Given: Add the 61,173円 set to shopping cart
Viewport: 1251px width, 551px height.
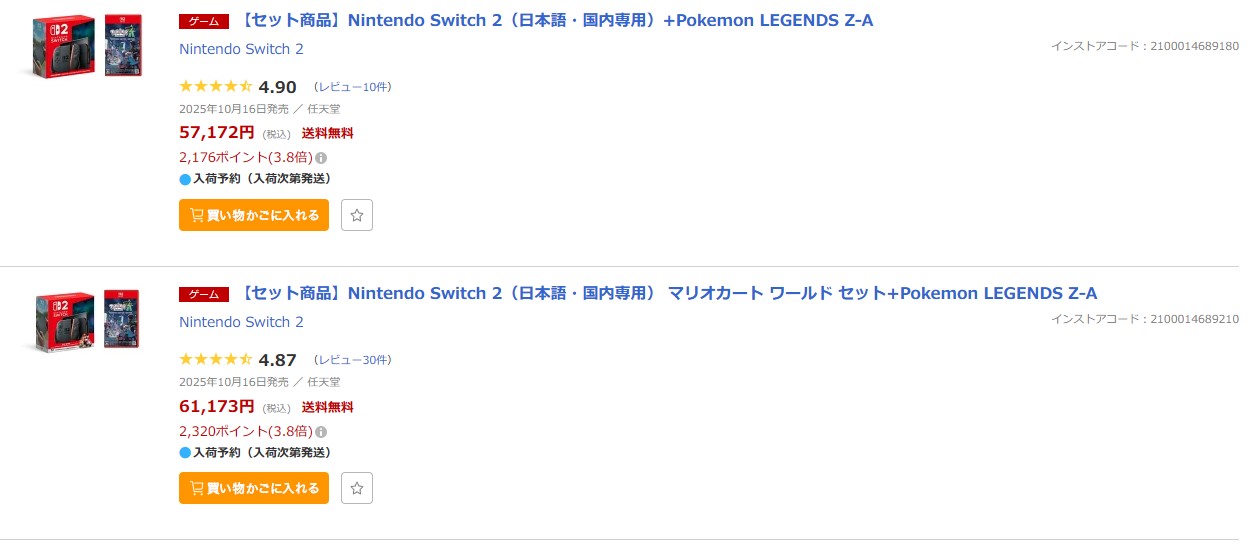Looking at the screenshot, I should tap(254, 488).
